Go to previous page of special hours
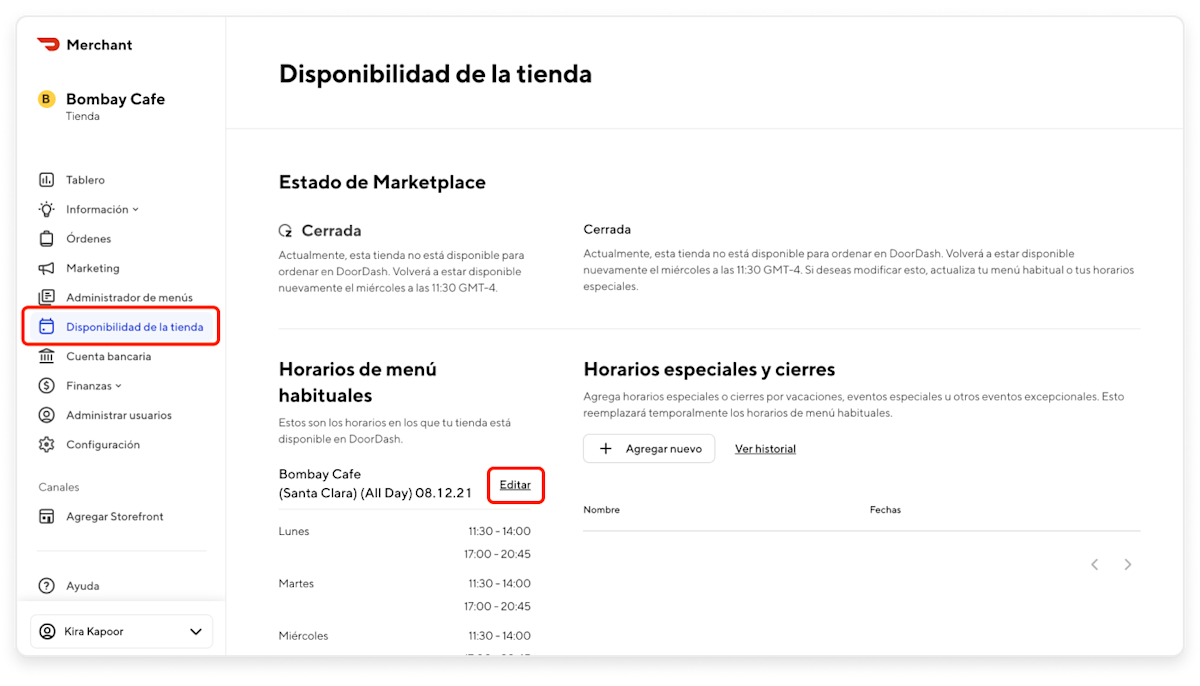1200x686 pixels. pos(1094,565)
